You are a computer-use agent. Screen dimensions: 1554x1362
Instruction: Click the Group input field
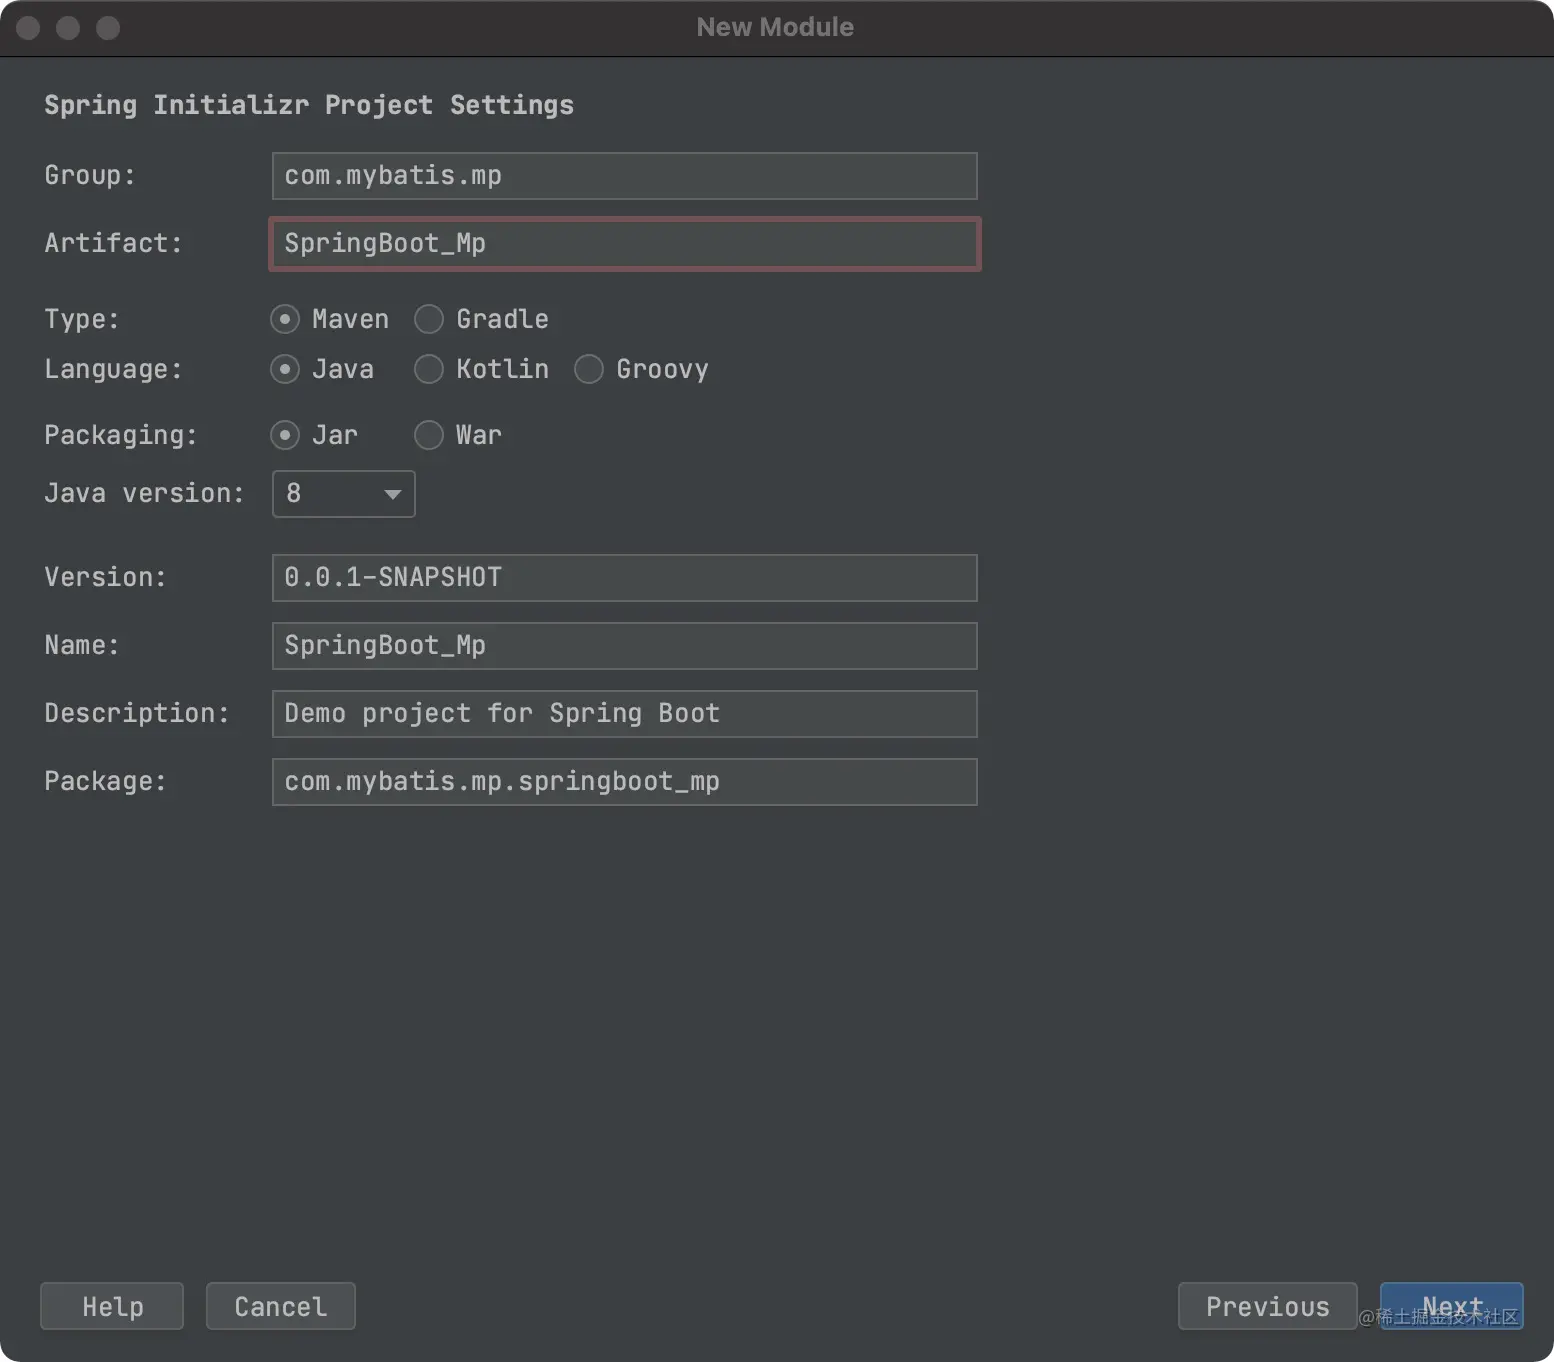pyautogui.click(x=624, y=176)
